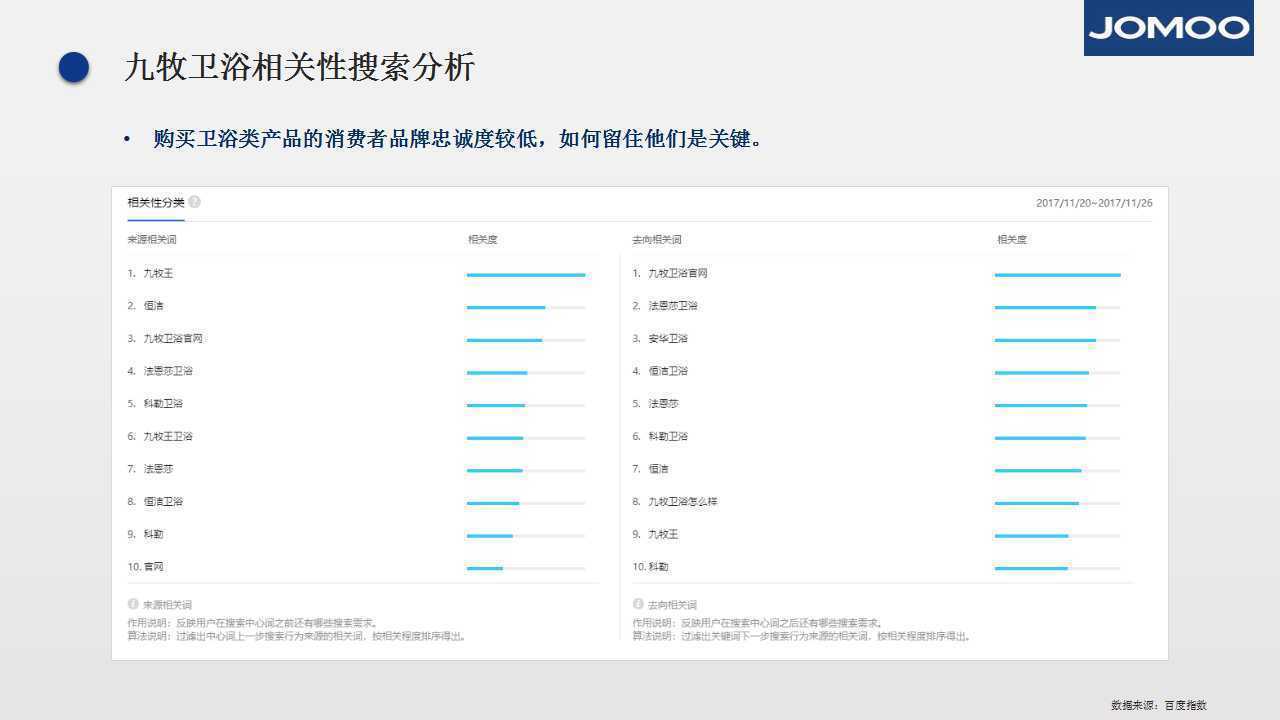
Task: Select source keyword 9. 科勒
Action: point(146,535)
